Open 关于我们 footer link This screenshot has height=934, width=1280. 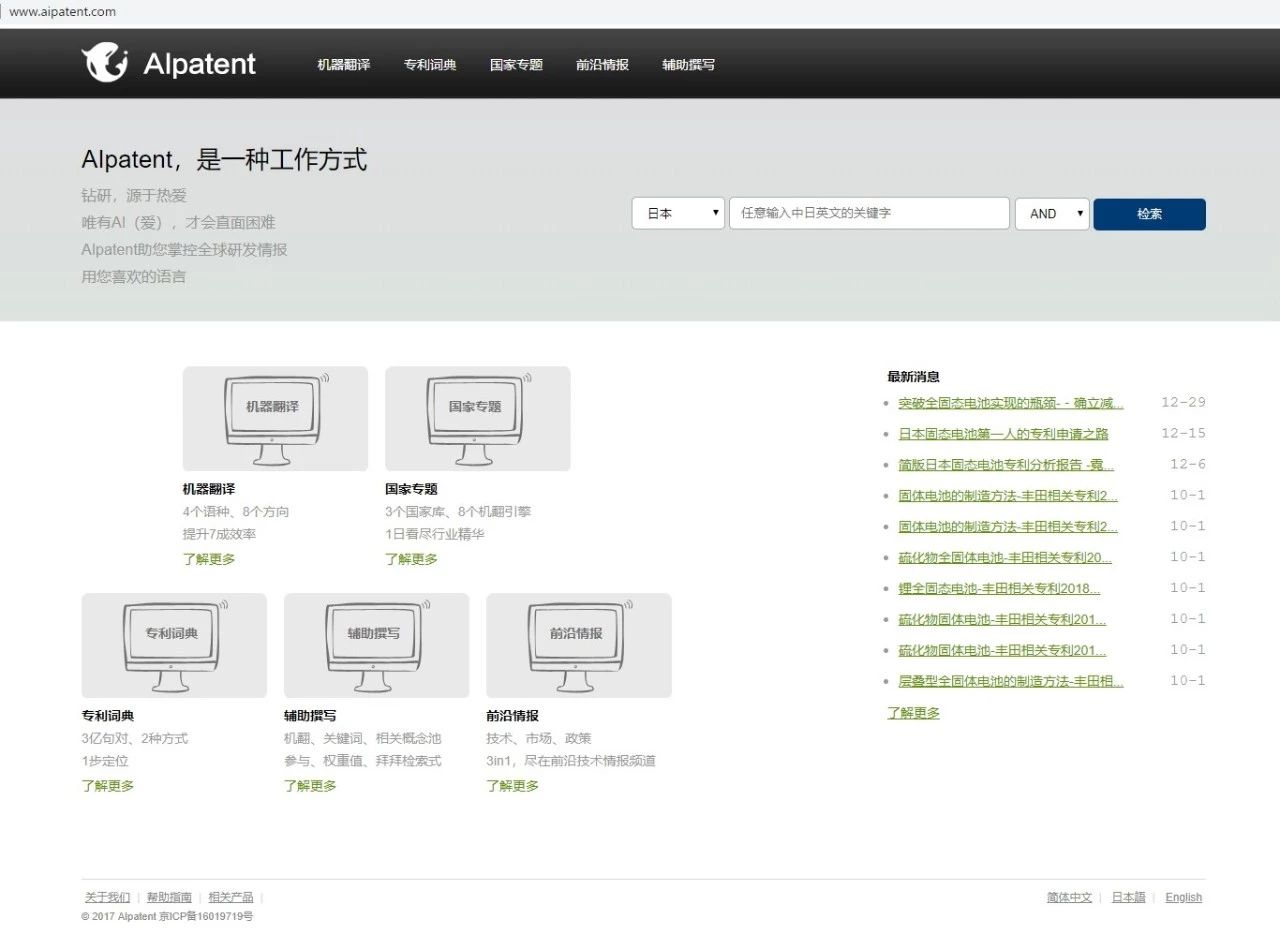(107, 897)
